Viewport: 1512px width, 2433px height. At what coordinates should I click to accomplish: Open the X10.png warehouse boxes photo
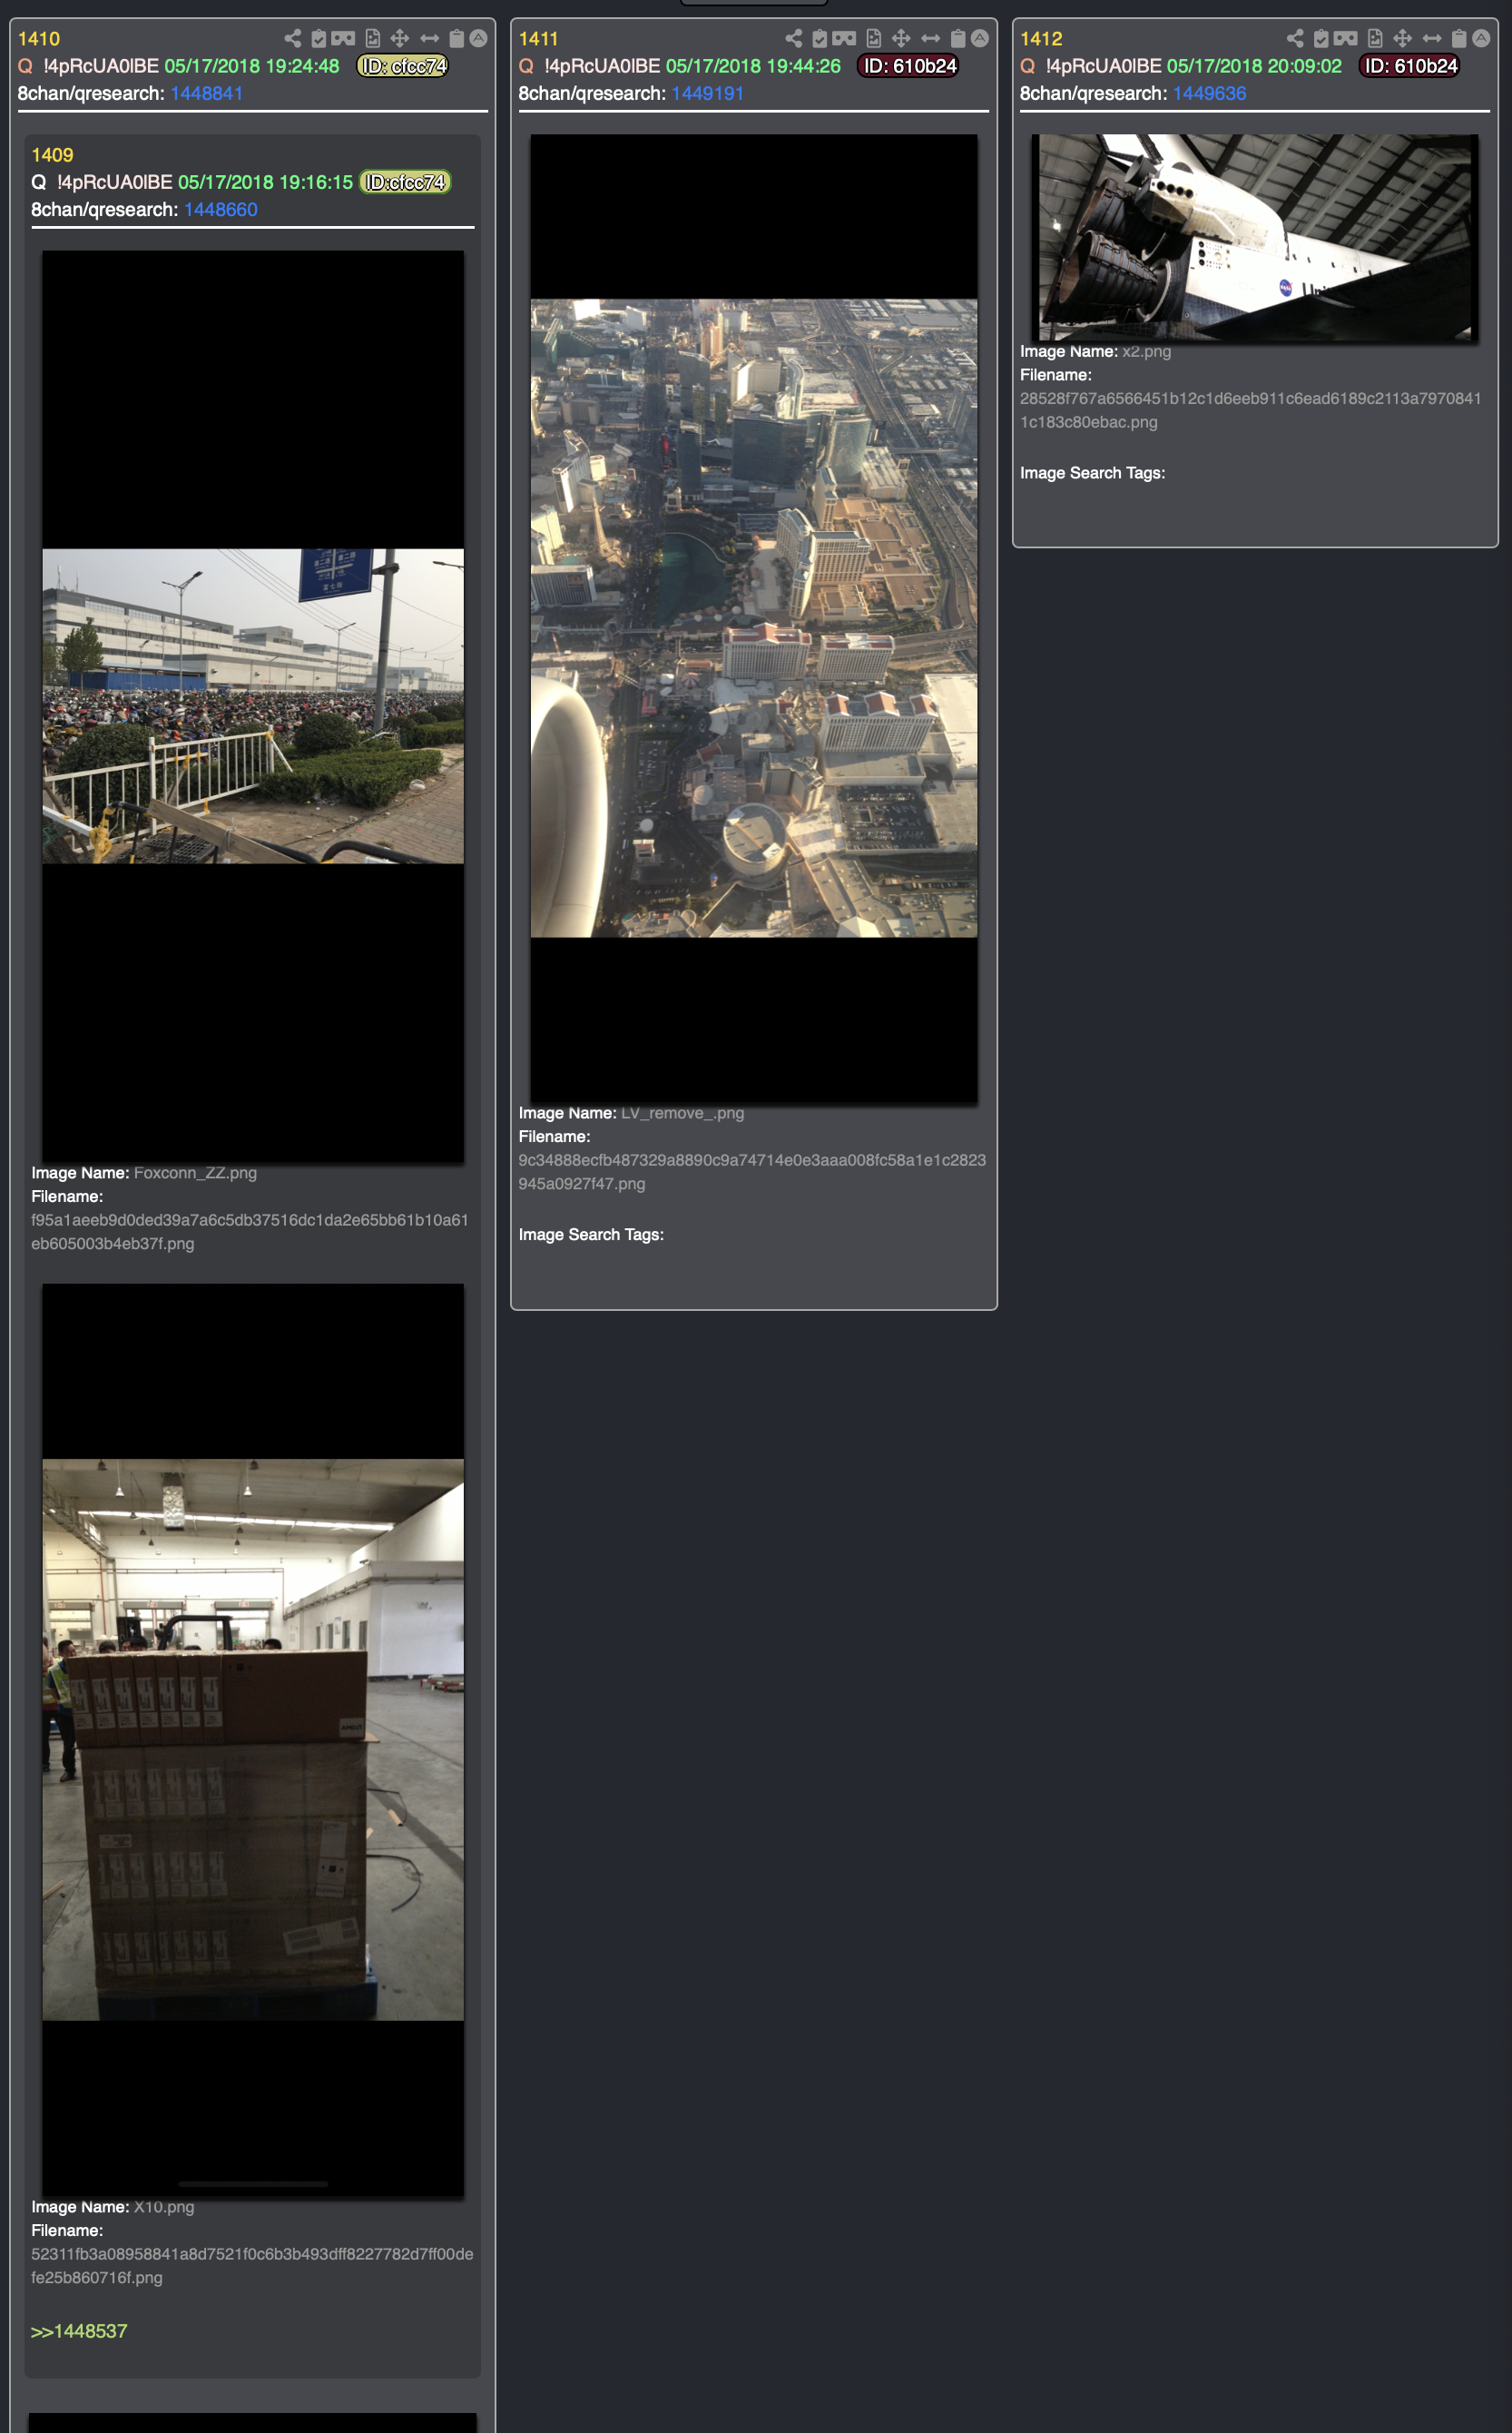pyautogui.click(x=253, y=1739)
